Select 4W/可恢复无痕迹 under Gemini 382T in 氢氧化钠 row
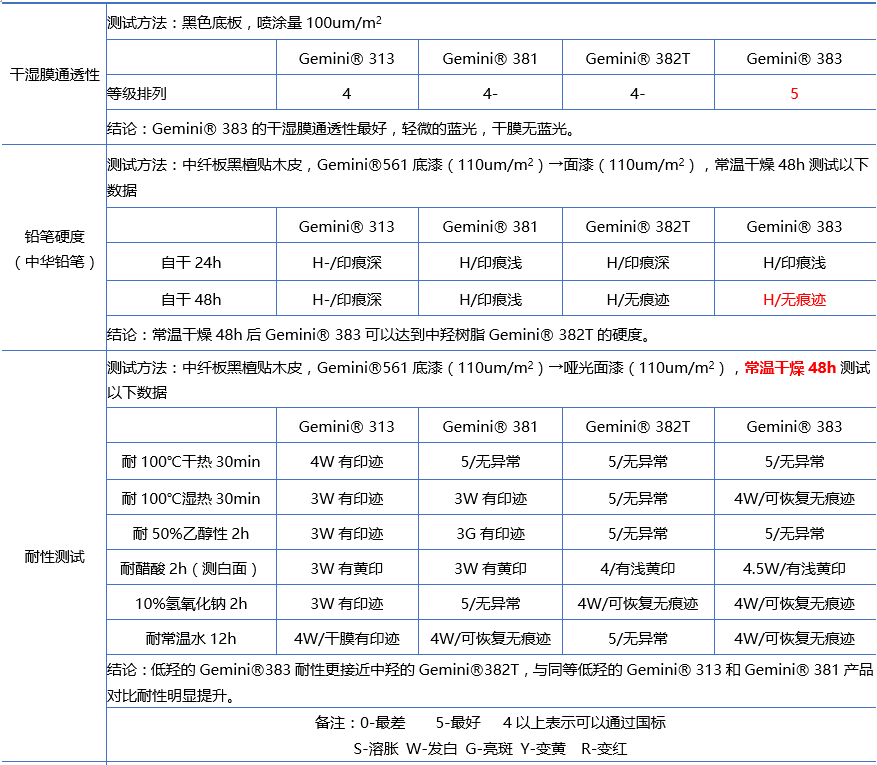 click(638, 603)
